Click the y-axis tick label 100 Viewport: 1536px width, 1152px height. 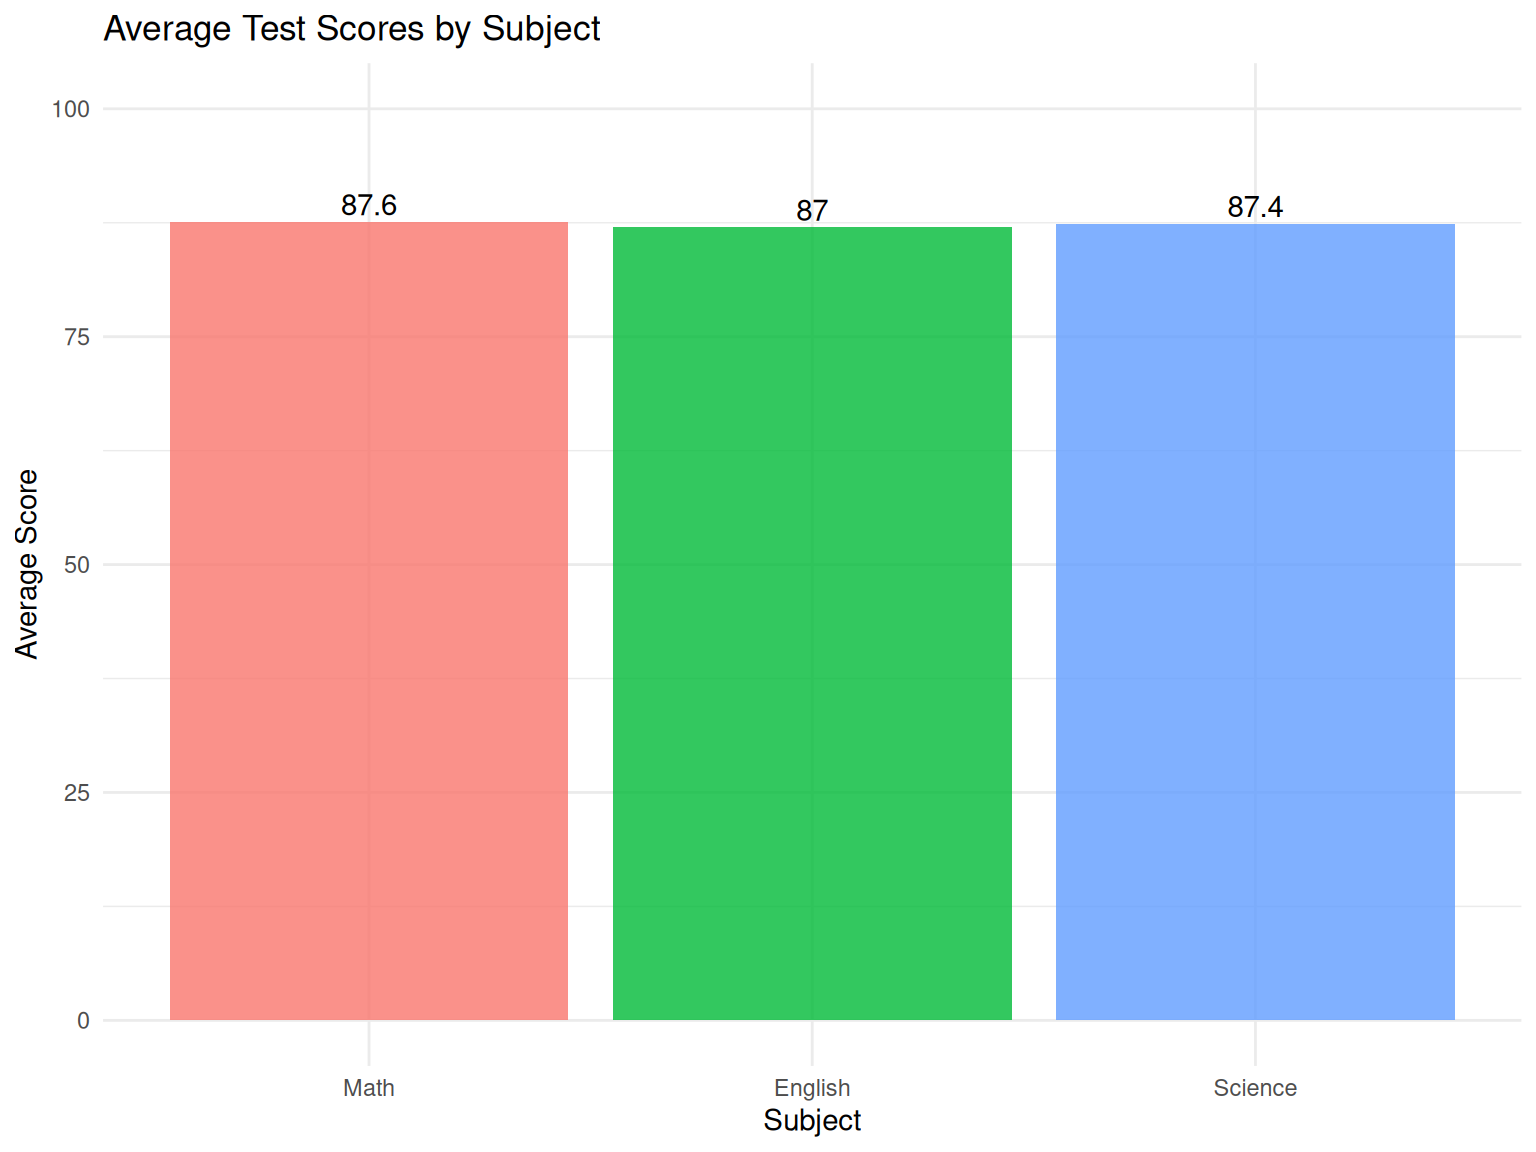tap(71, 109)
